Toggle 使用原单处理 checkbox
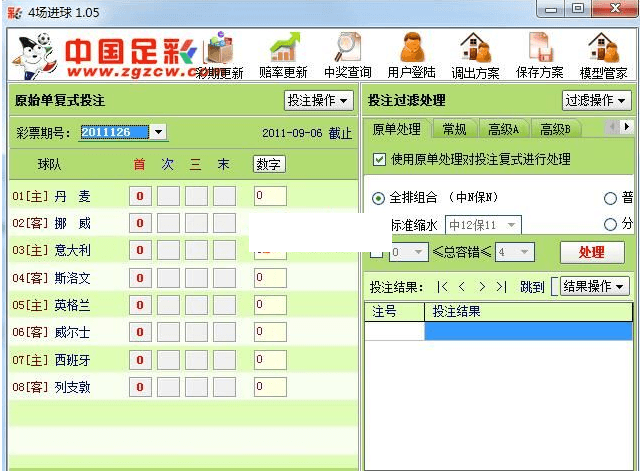Viewport: 640px width, 472px height. click(x=379, y=159)
